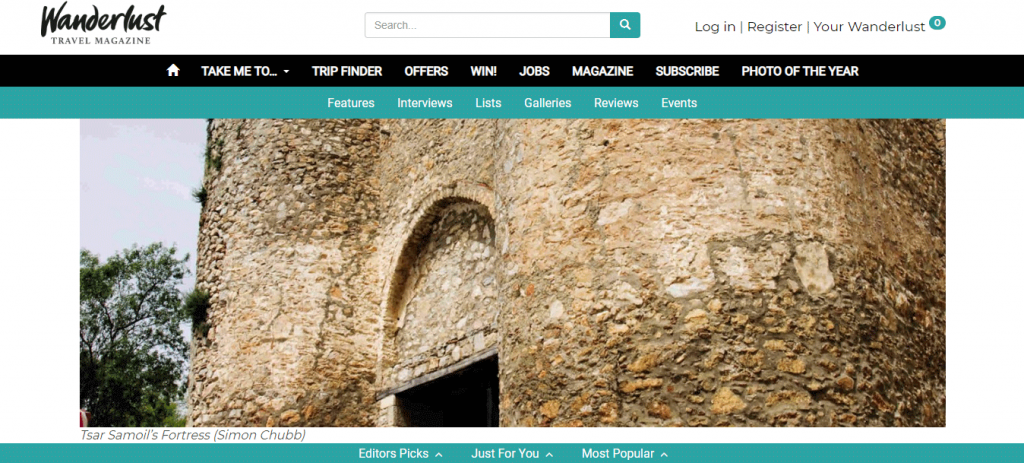
Task: Open the Magazine menu item
Action: click(x=602, y=71)
